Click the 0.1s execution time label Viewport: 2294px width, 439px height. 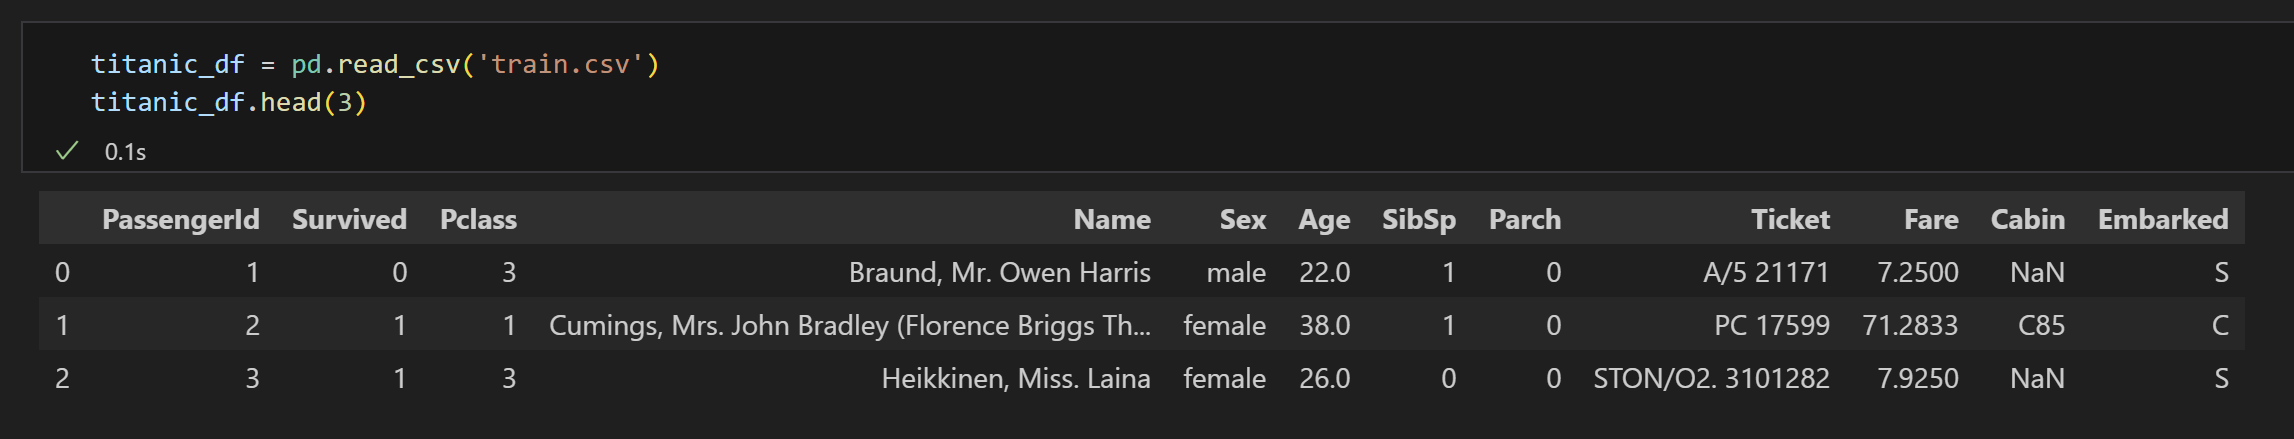click(126, 152)
